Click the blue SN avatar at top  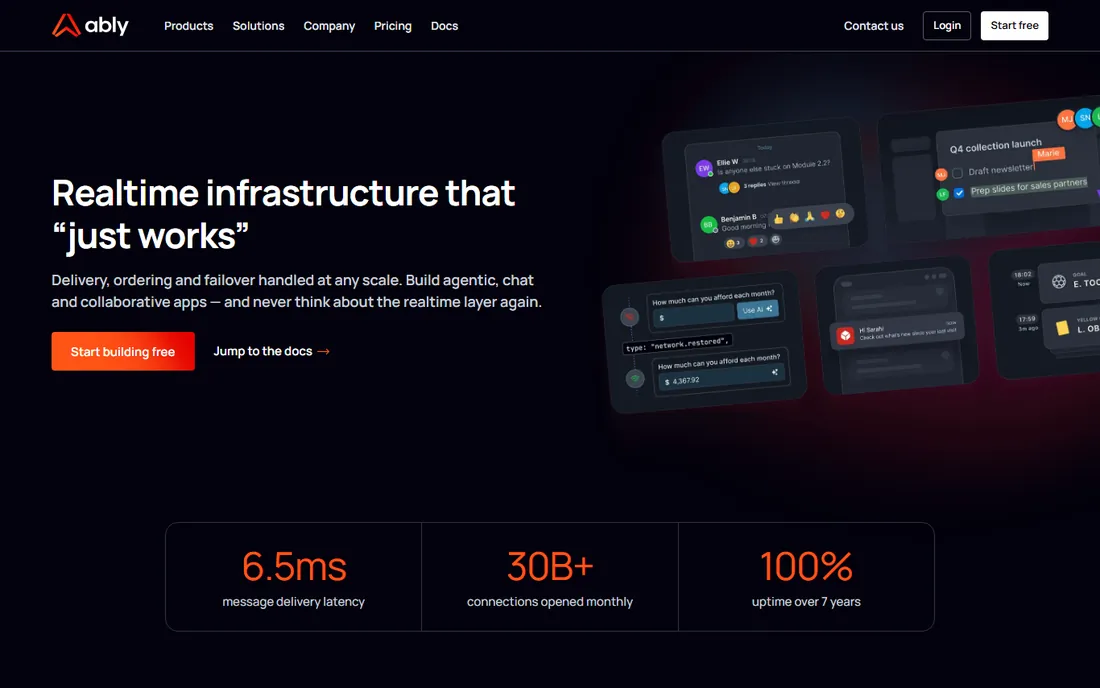tap(1085, 118)
